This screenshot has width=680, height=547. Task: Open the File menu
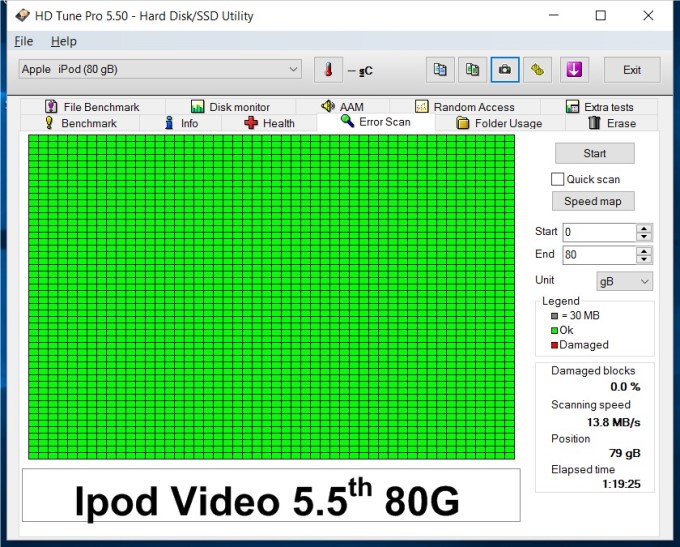(x=24, y=41)
